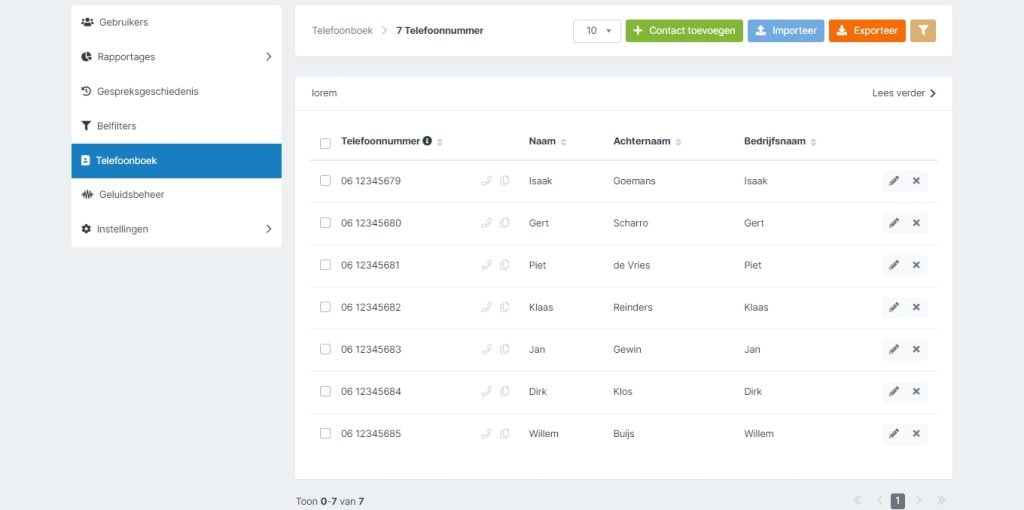Copy number 06 12345680 with copy icon
Image resolution: width=1024 pixels, height=510 pixels.
[504, 223]
